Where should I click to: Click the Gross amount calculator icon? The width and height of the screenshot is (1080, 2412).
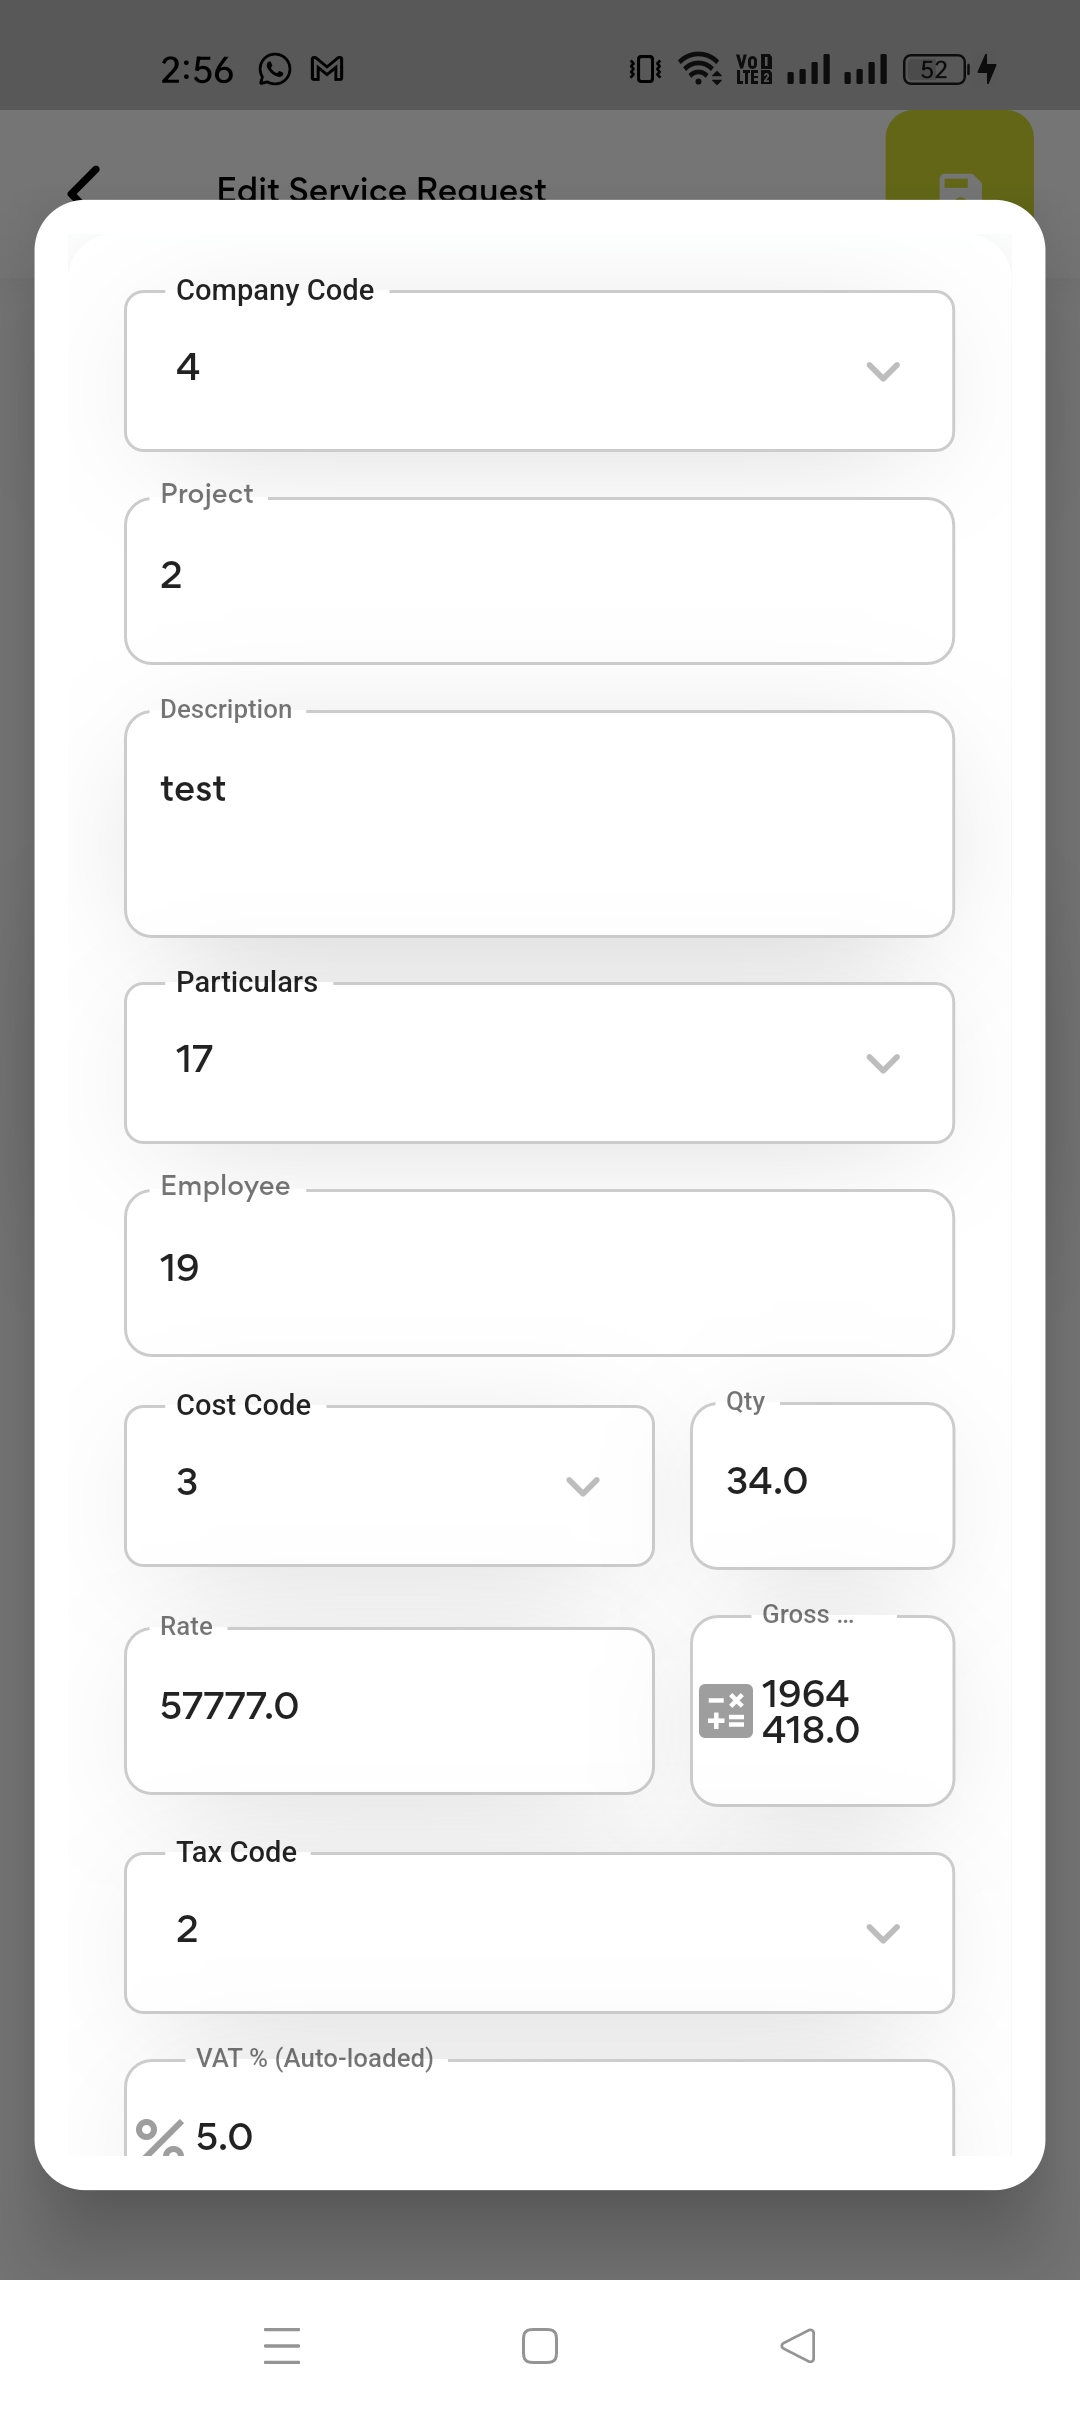(725, 1711)
